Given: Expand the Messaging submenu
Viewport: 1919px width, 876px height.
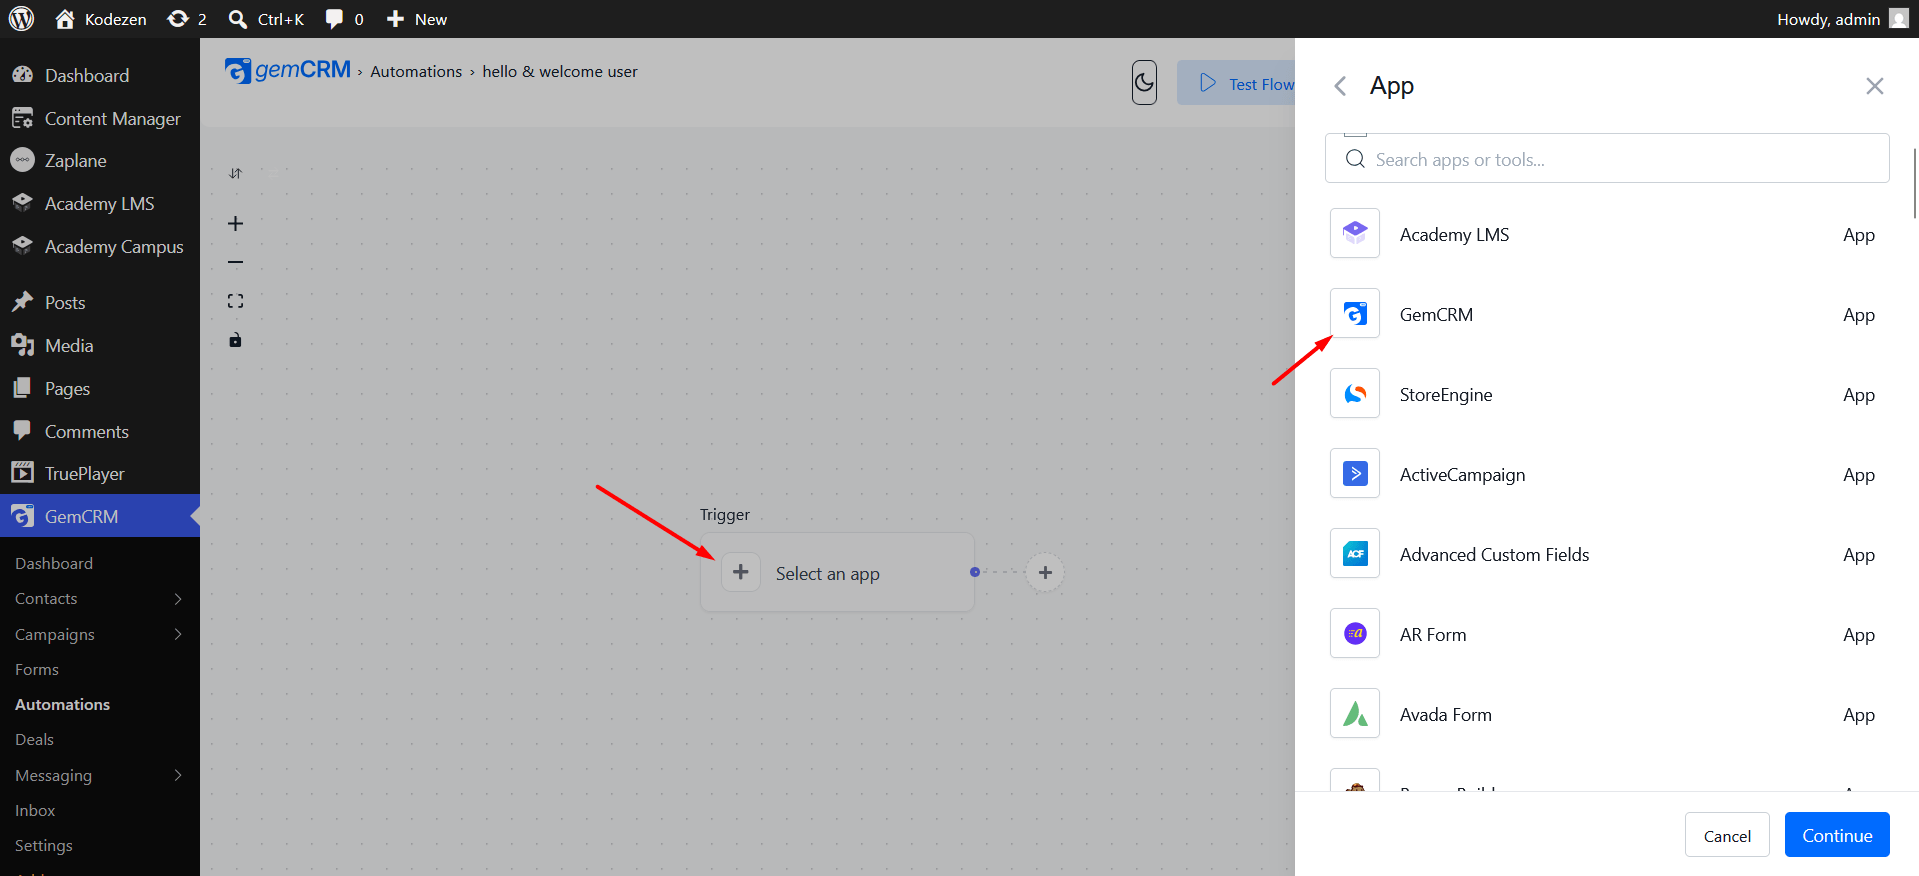Looking at the screenshot, I should pyautogui.click(x=178, y=775).
